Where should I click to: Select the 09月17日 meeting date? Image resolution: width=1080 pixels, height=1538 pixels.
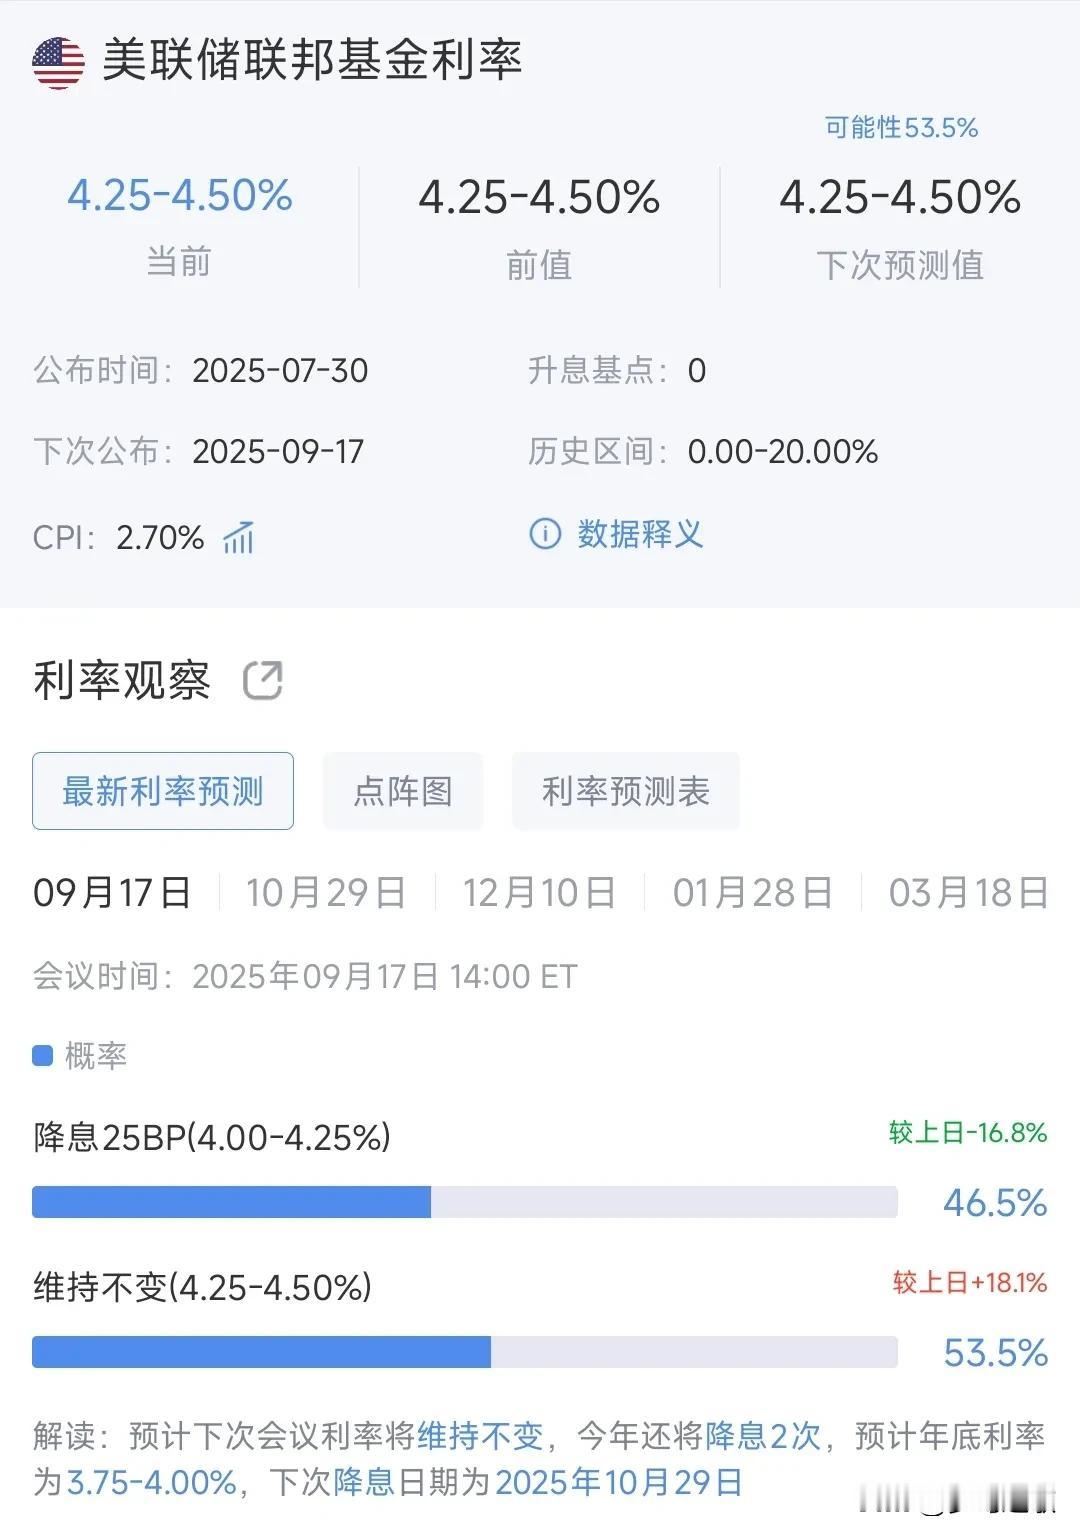coord(112,892)
